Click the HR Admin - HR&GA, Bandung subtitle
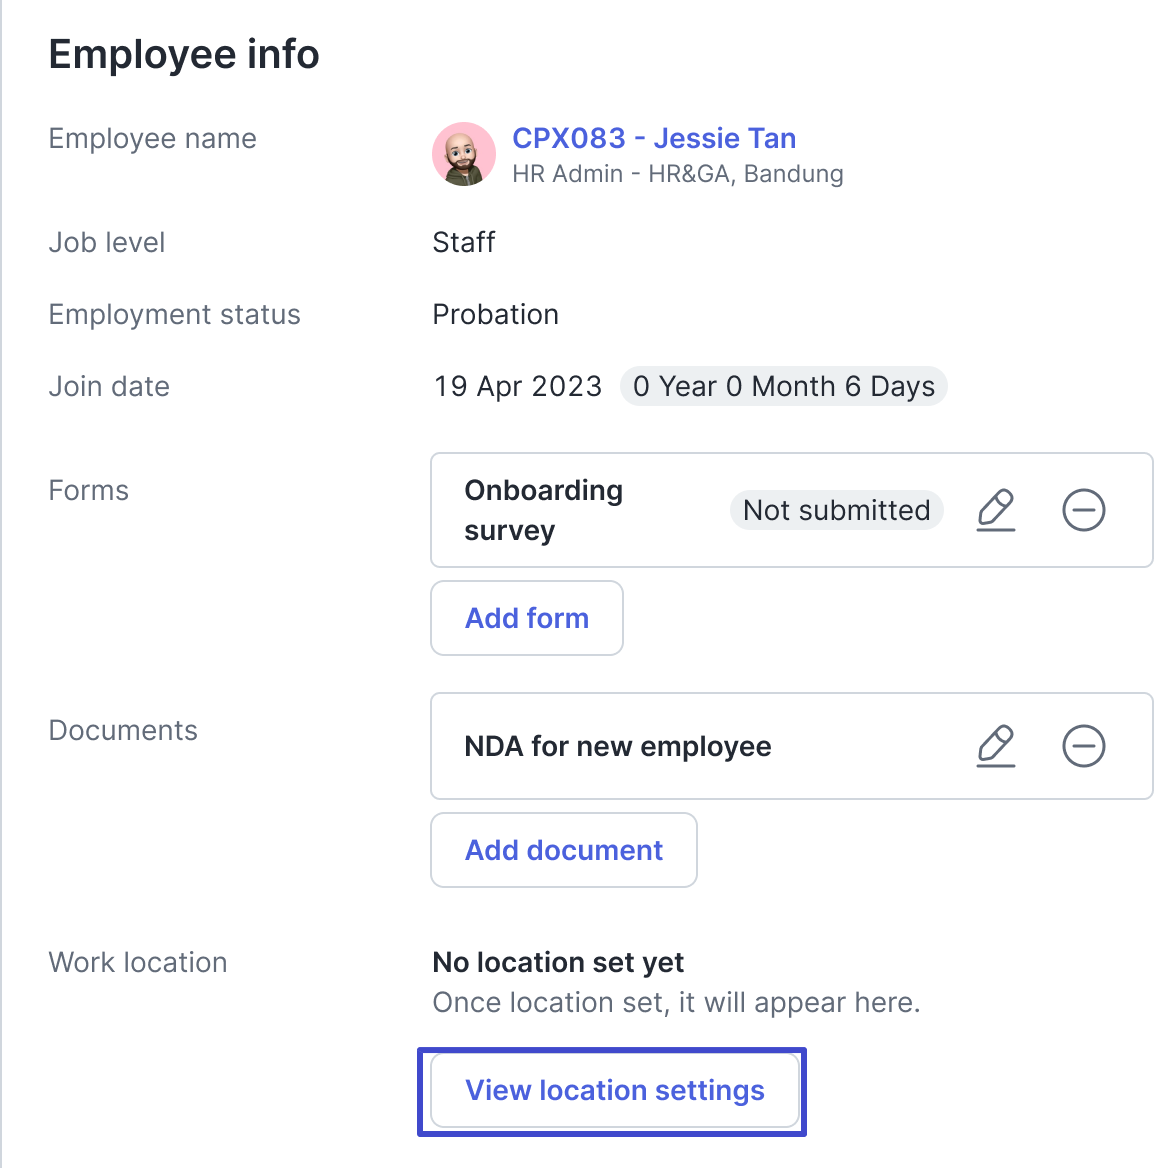This screenshot has width=1170, height=1168. coord(677,174)
